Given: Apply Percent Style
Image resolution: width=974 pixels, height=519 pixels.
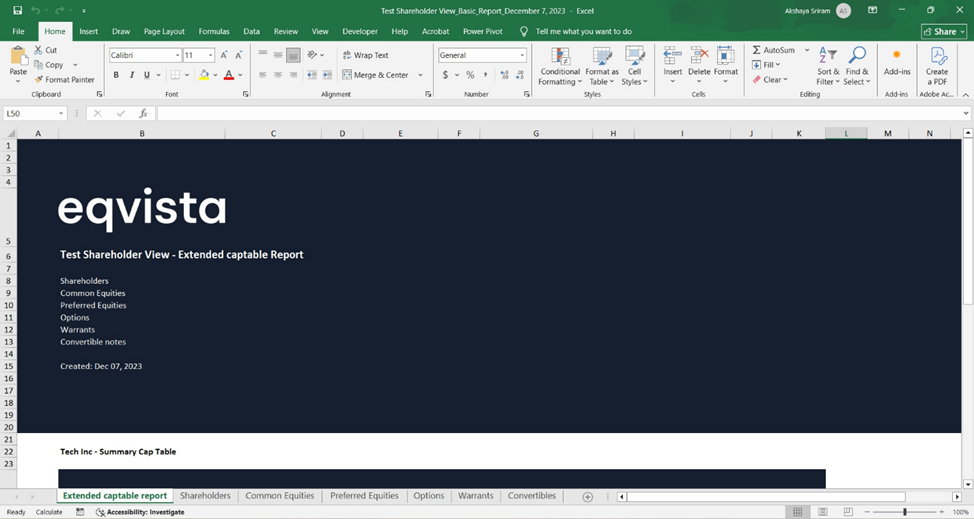Looking at the screenshot, I should coord(470,74).
